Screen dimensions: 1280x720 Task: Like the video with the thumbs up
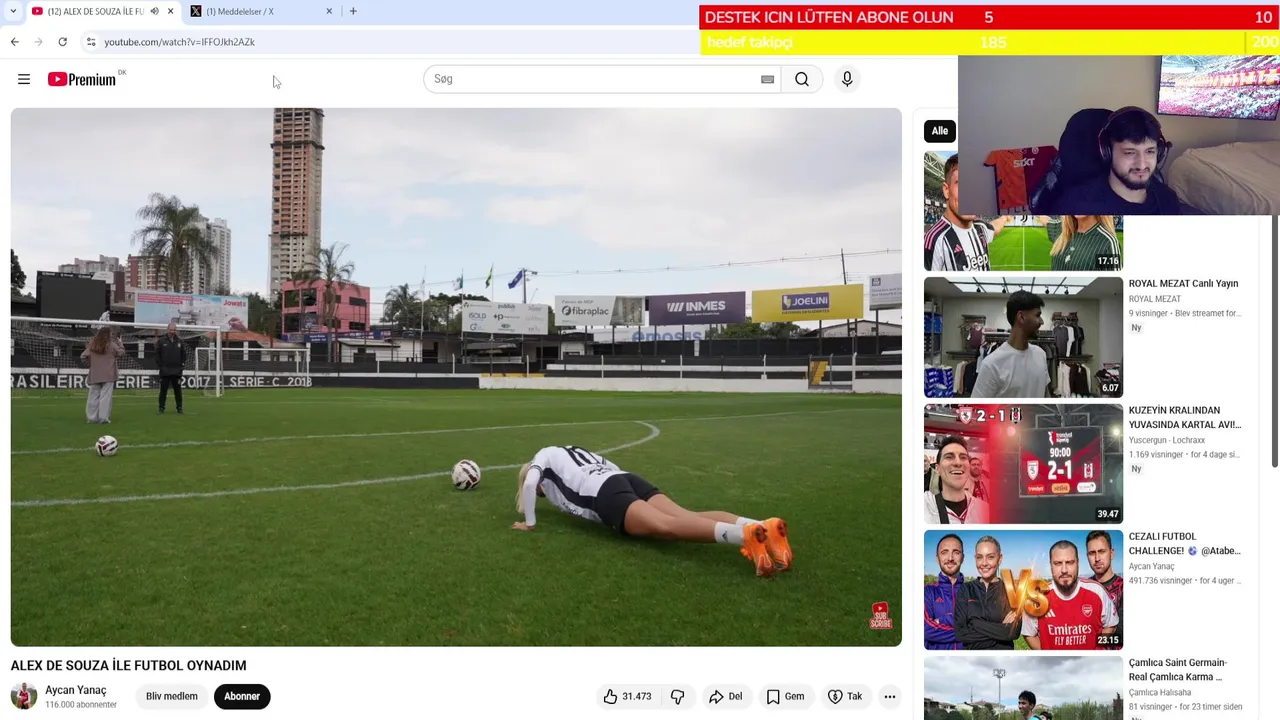[x=627, y=696]
